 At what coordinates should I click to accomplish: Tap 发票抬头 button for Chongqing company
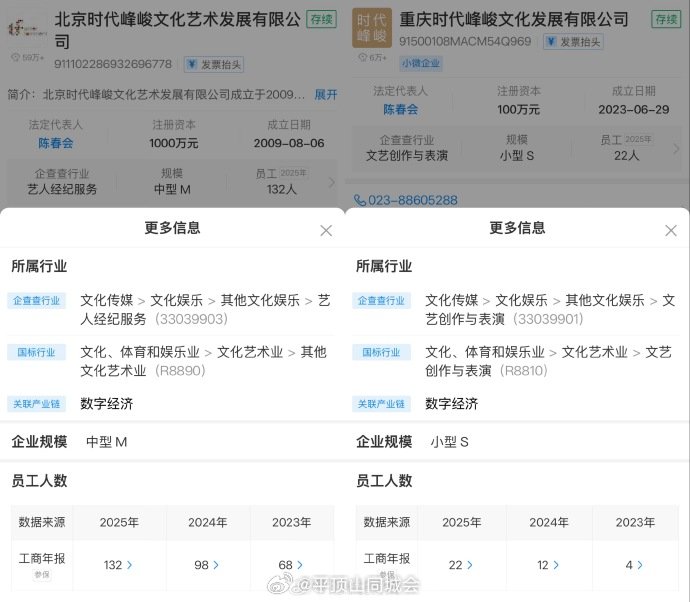coord(573,42)
